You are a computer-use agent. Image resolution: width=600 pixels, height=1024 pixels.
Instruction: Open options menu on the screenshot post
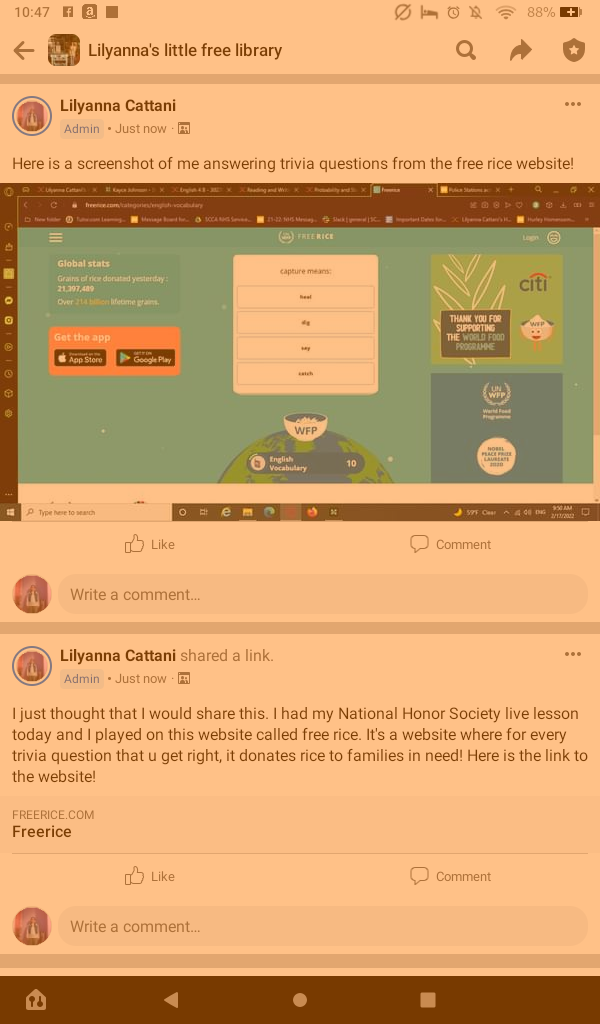click(573, 104)
